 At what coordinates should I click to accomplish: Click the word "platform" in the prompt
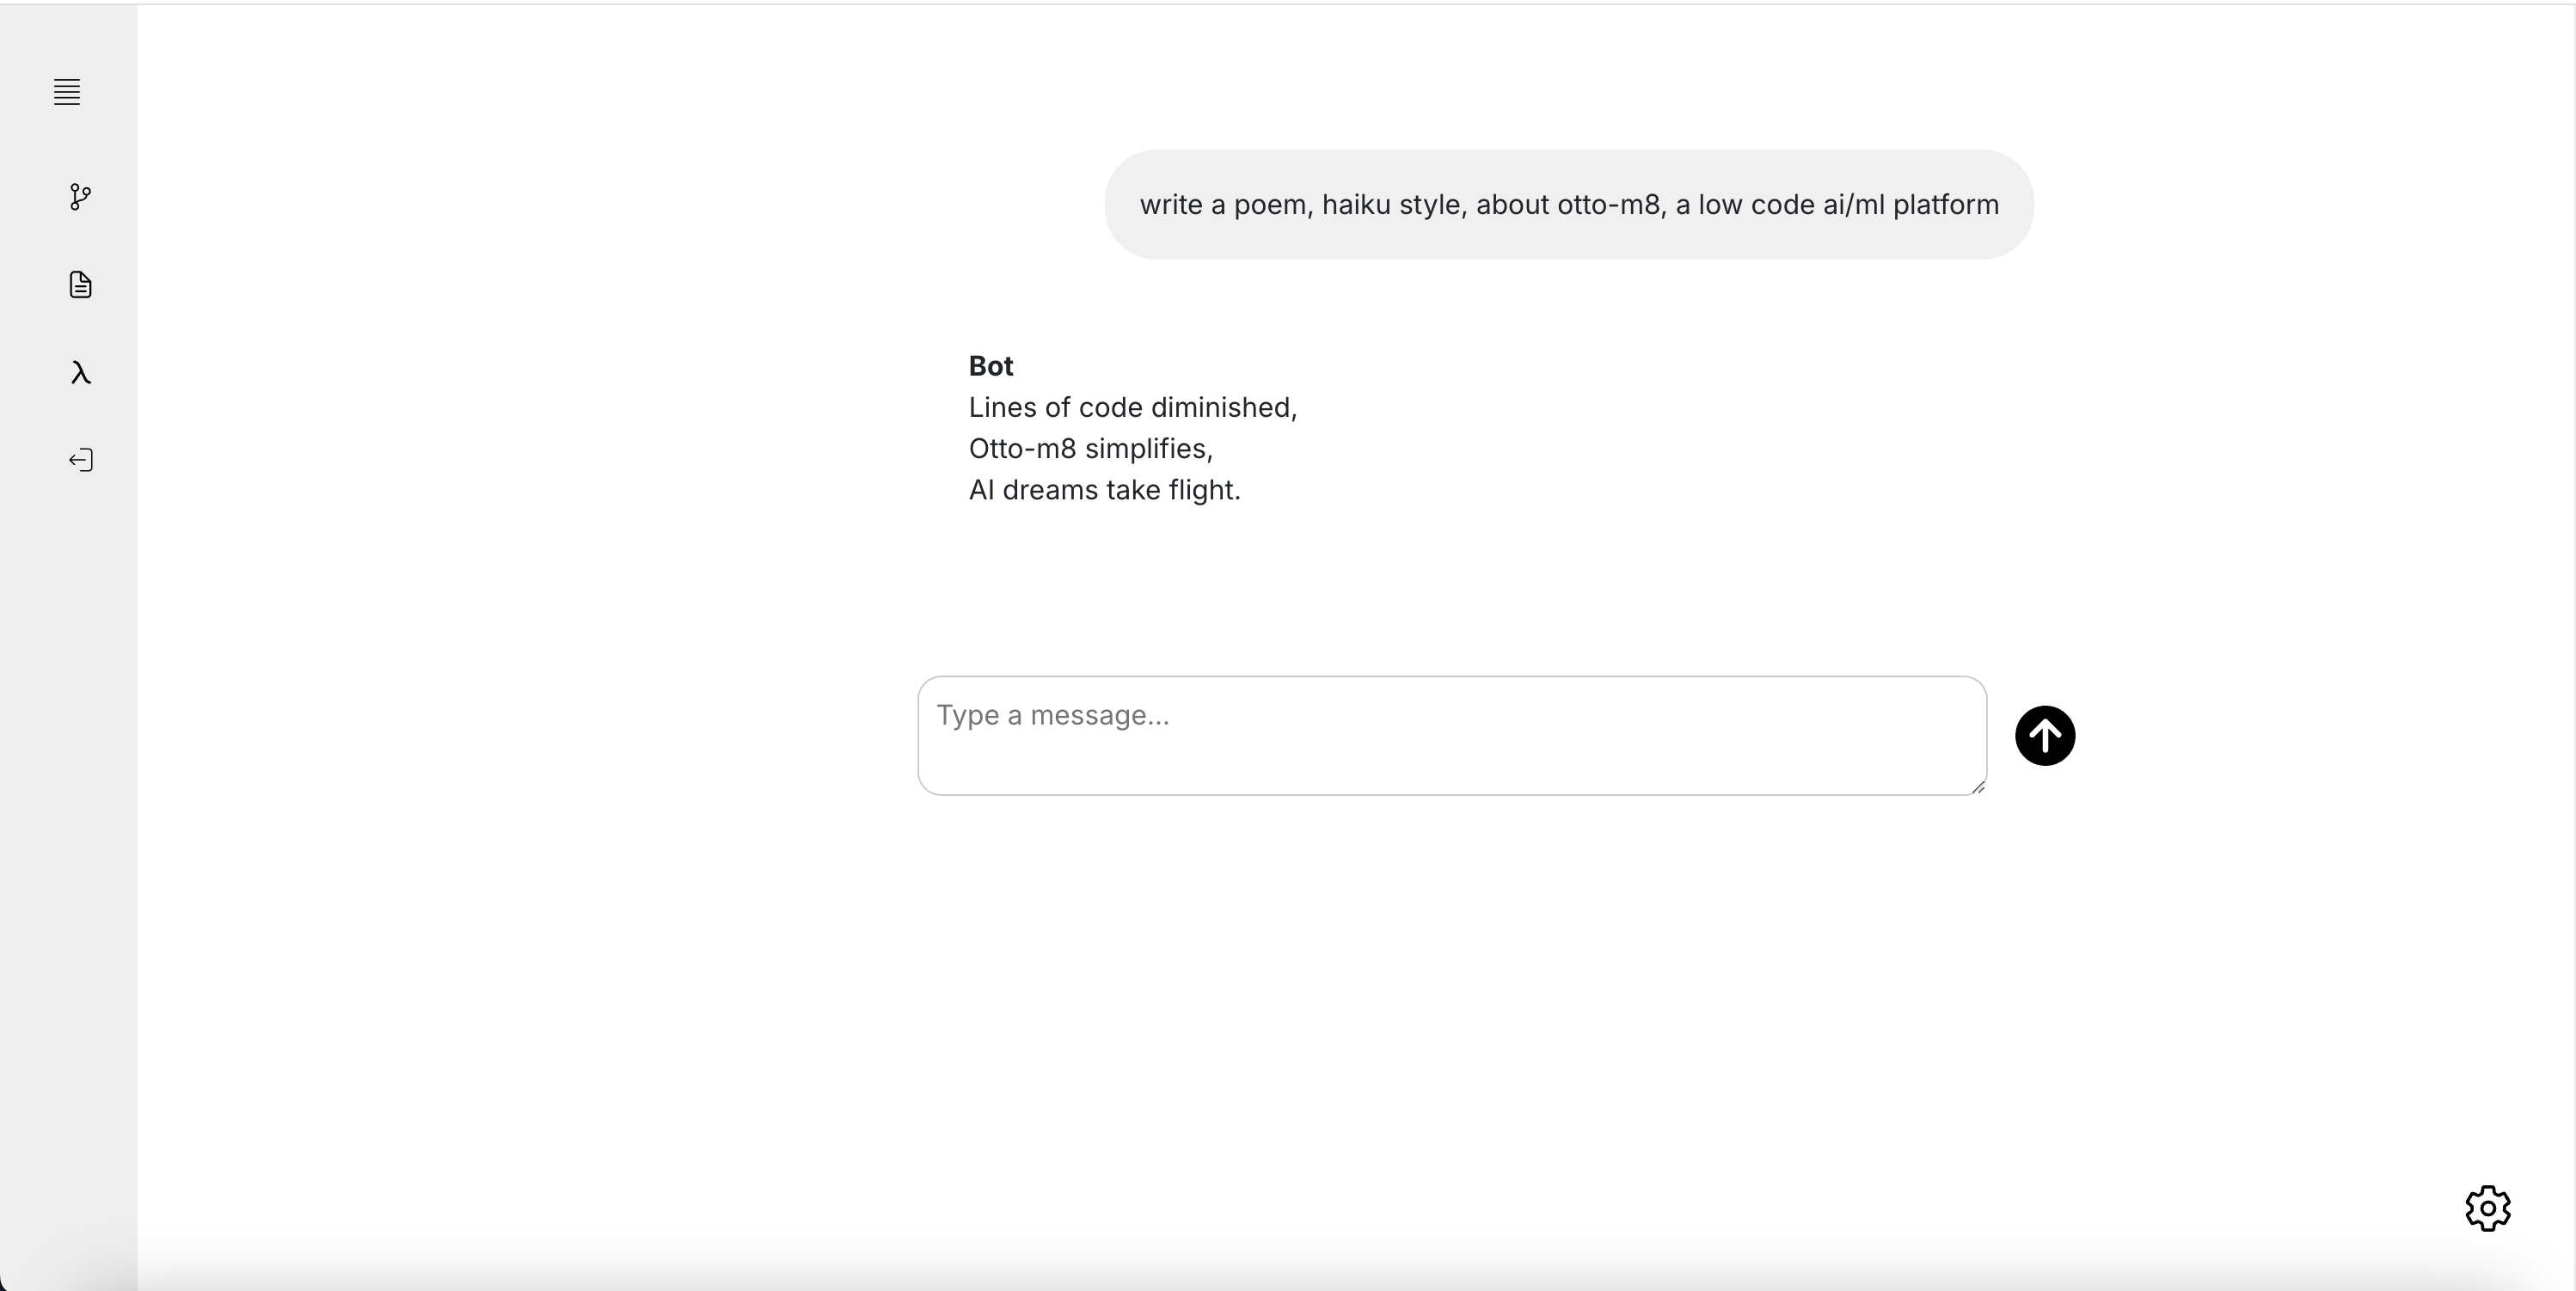tap(1945, 205)
